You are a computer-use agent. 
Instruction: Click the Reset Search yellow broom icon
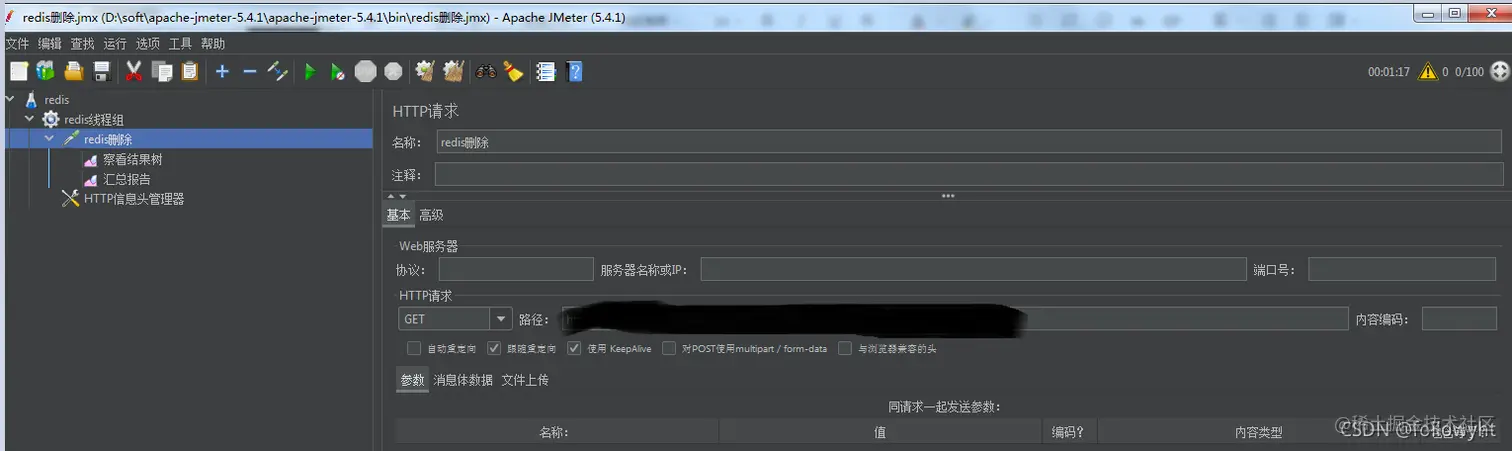[x=513, y=71]
